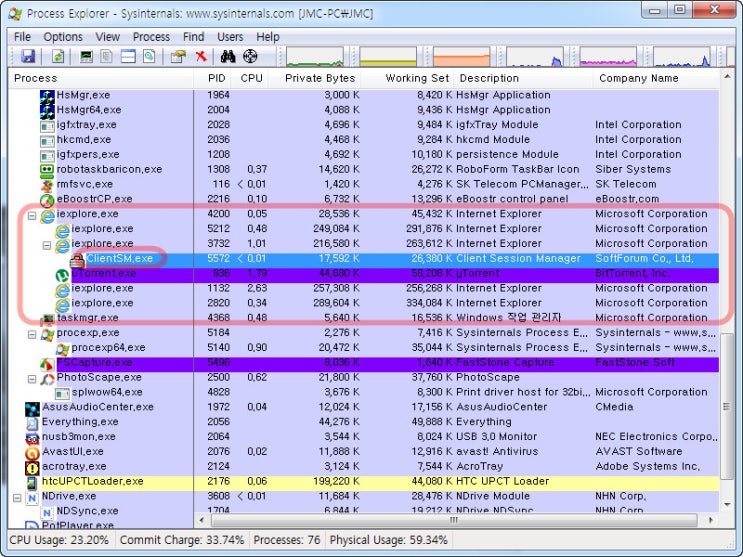Click the vertical scrollbar down arrow
The width and height of the screenshot is (743, 557).
727,506
